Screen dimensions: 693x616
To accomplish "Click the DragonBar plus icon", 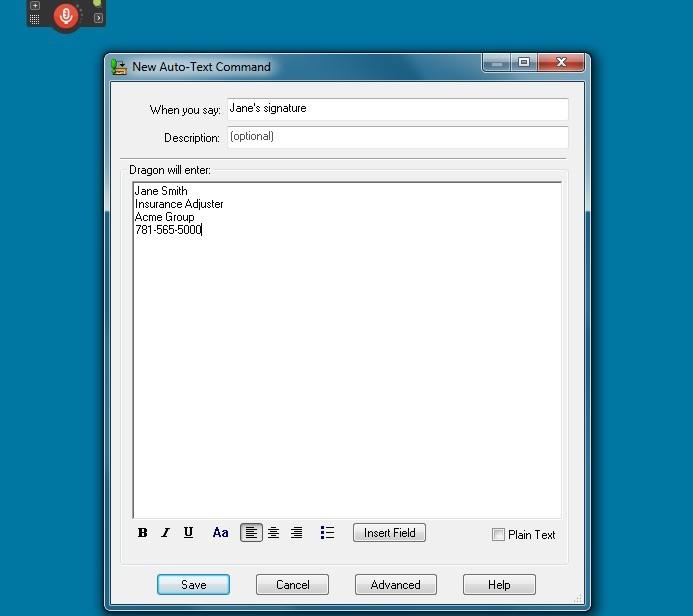I will pyautogui.click(x=35, y=6).
